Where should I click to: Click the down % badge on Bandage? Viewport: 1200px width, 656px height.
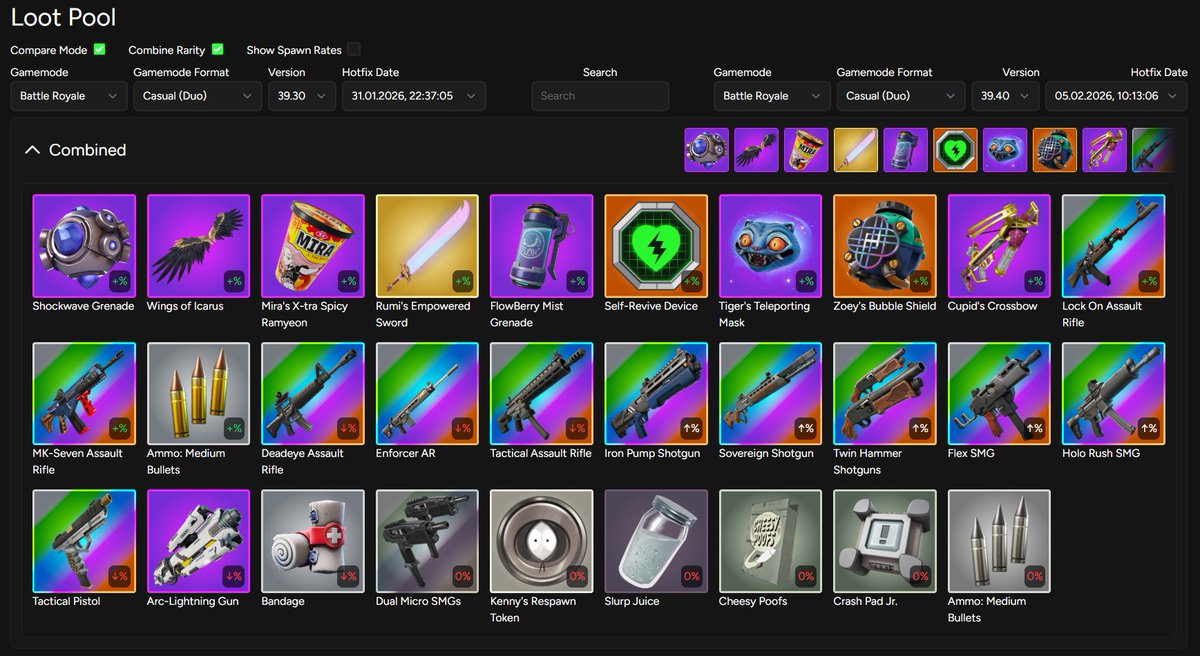tap(348, 576)
